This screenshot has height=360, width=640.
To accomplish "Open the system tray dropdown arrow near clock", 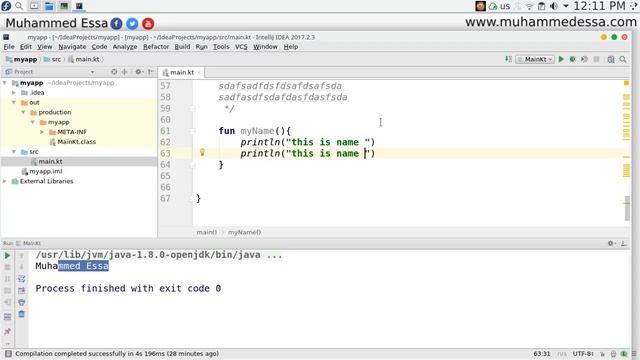I will tap(565, 6).
